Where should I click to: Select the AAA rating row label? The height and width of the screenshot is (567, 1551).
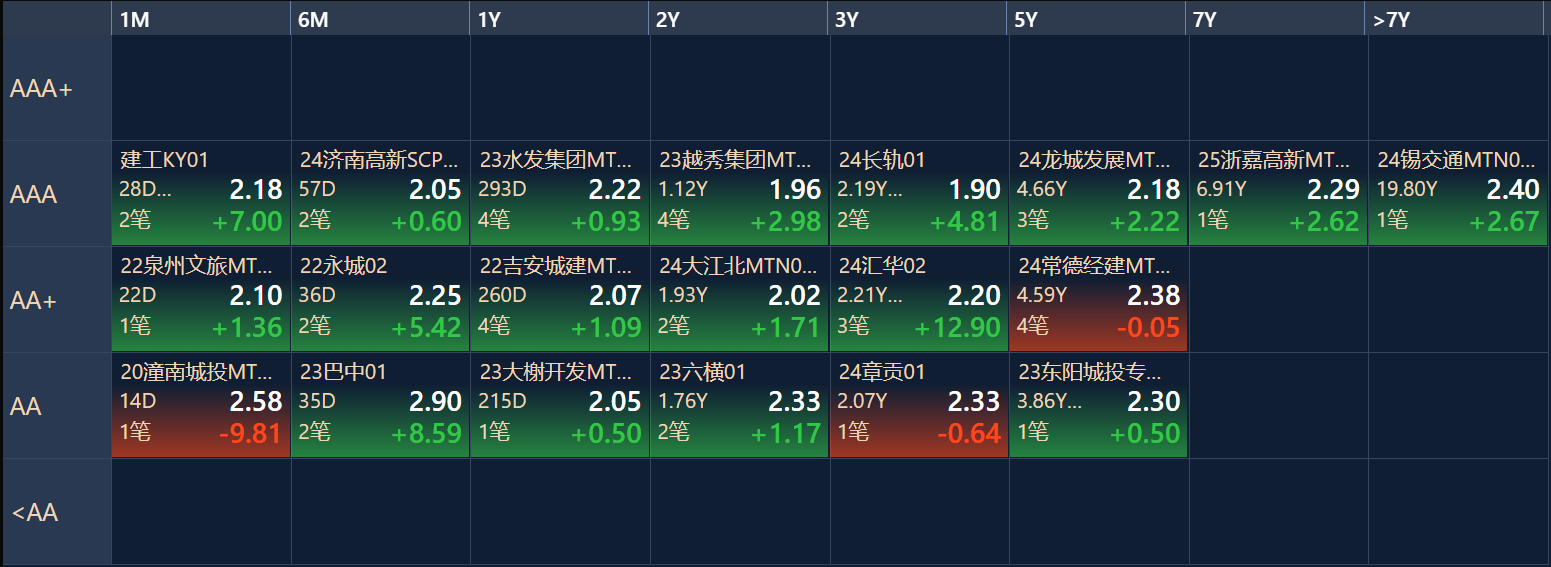(57, 194)
